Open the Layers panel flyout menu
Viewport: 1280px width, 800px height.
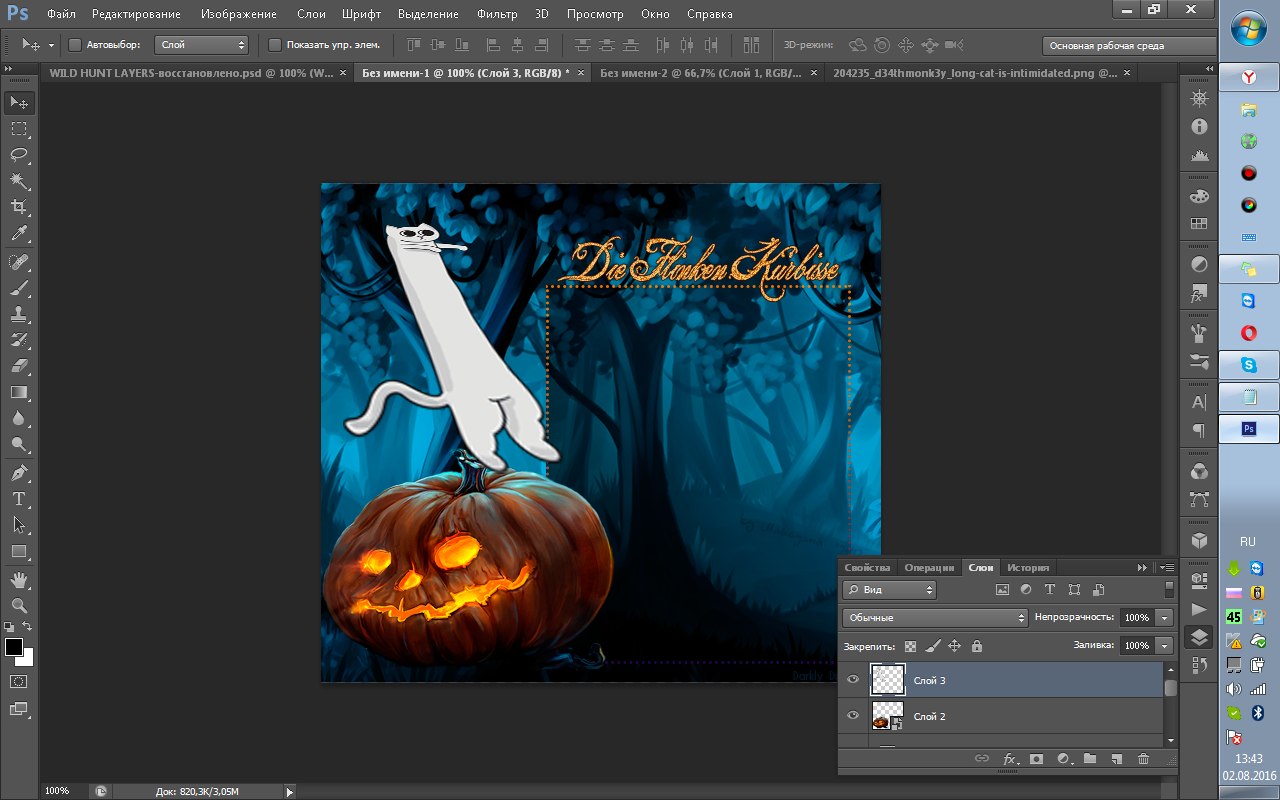[1167, 567]
